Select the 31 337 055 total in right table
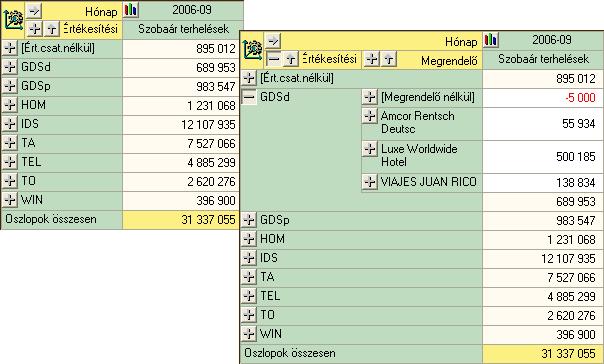The height and width of the screenshot is (364, 604). 543,353
